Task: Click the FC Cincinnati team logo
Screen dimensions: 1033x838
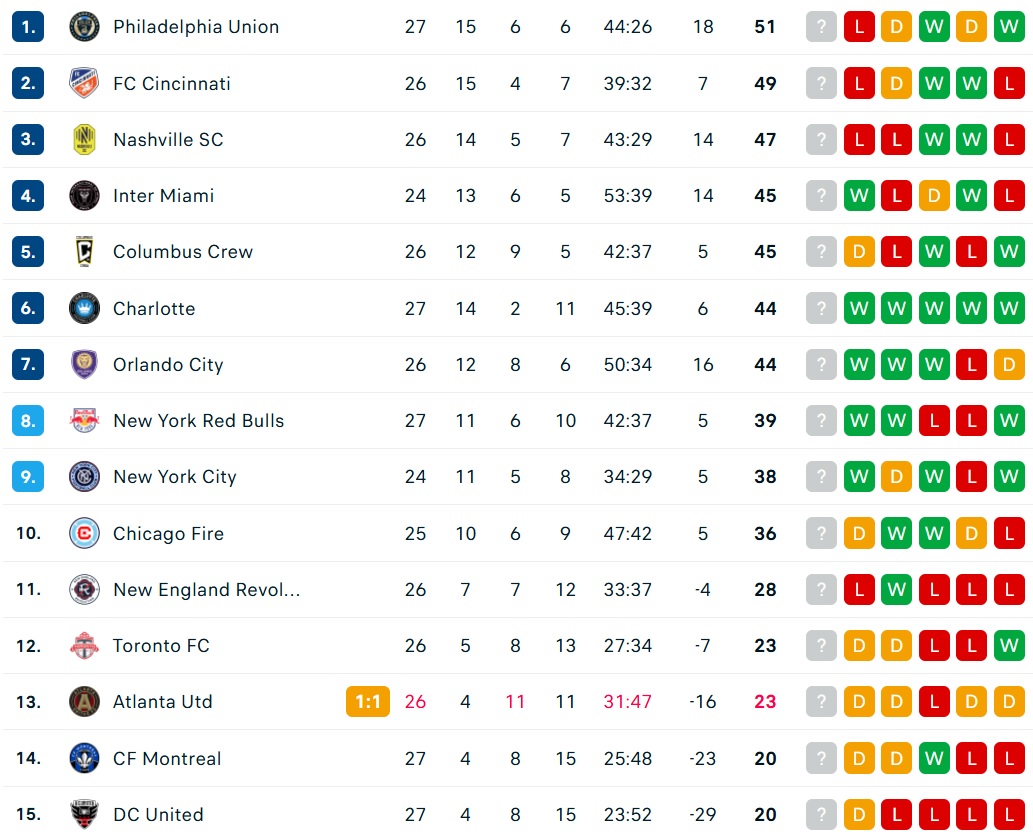Action: tap(84, 83)
